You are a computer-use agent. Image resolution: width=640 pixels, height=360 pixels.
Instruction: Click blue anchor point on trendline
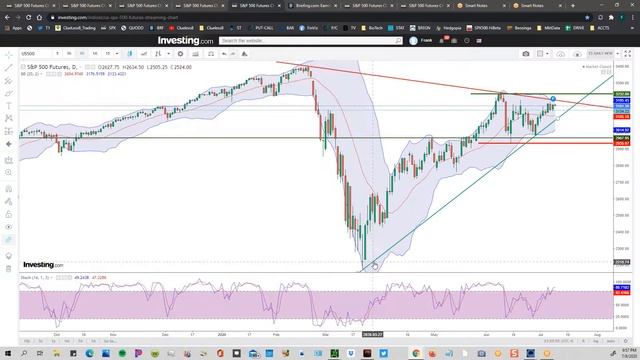(553, 99)
